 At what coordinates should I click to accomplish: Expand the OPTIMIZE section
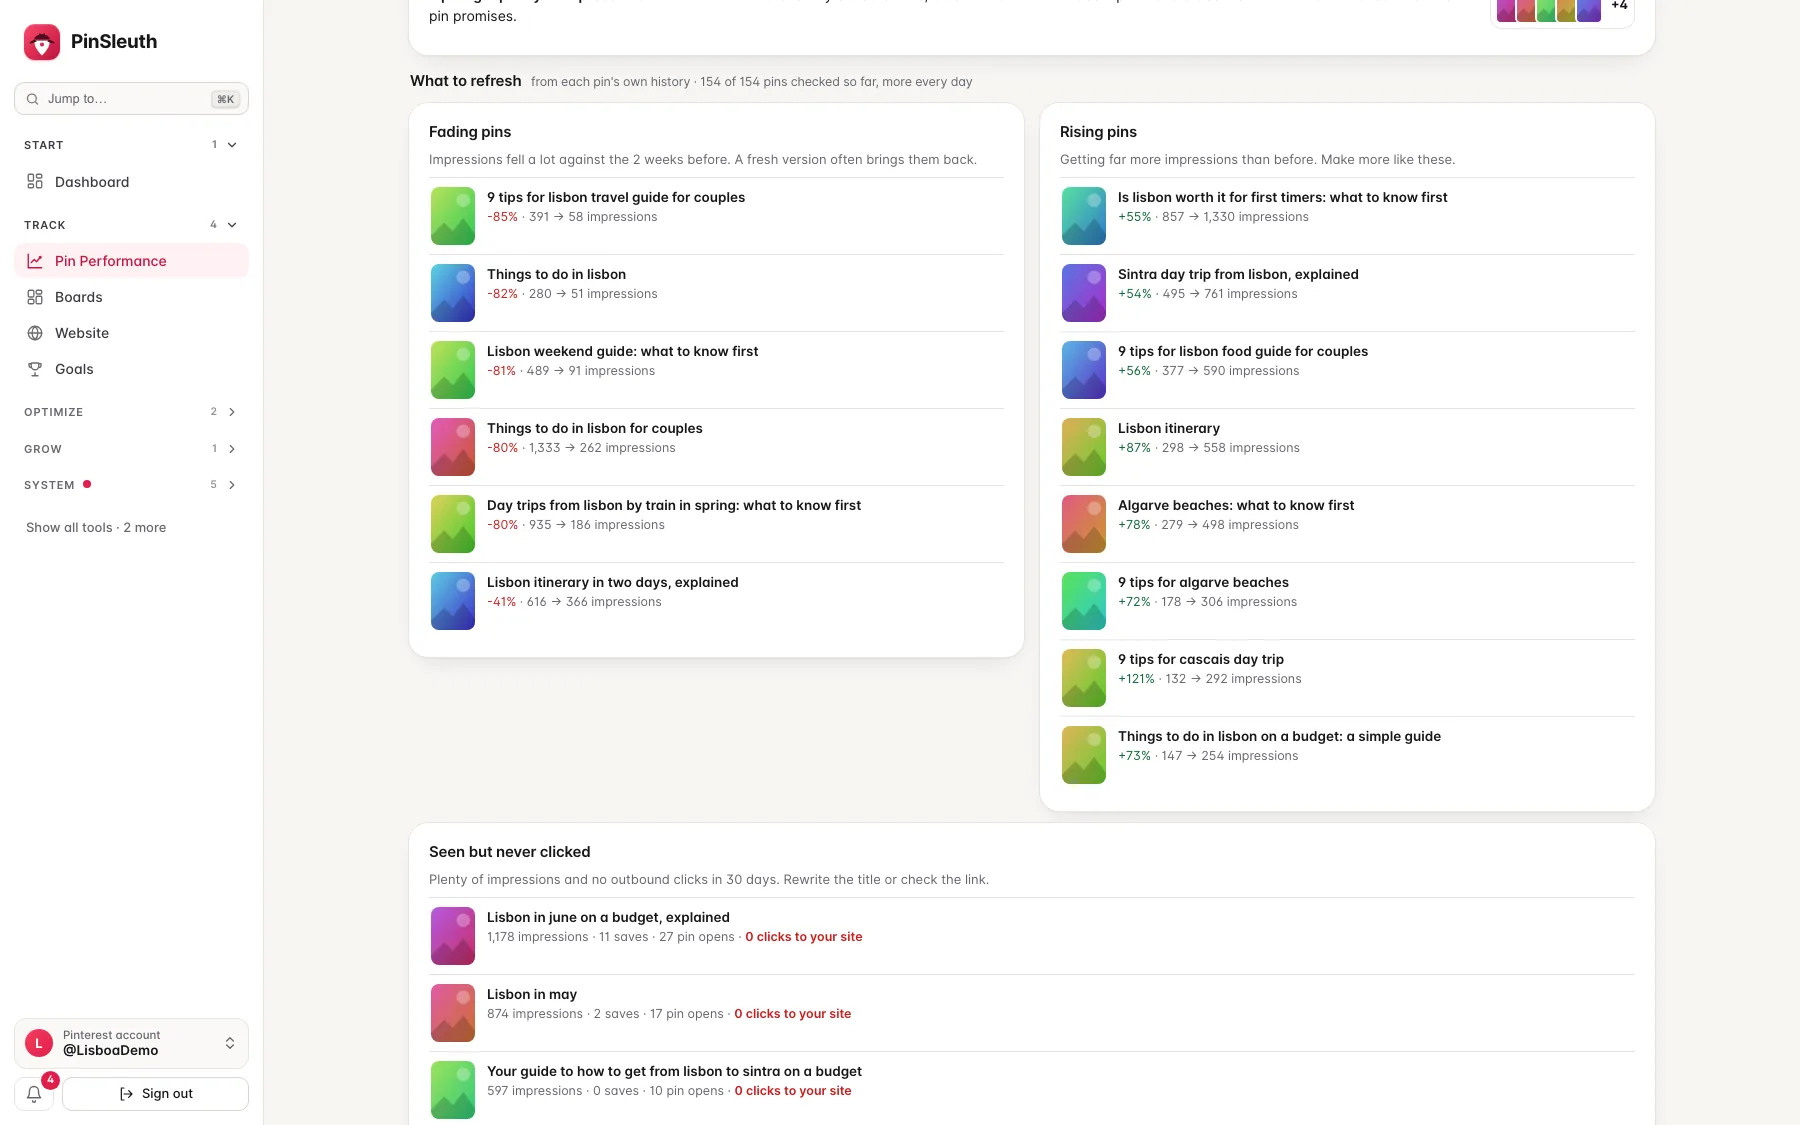pos(131,412)
